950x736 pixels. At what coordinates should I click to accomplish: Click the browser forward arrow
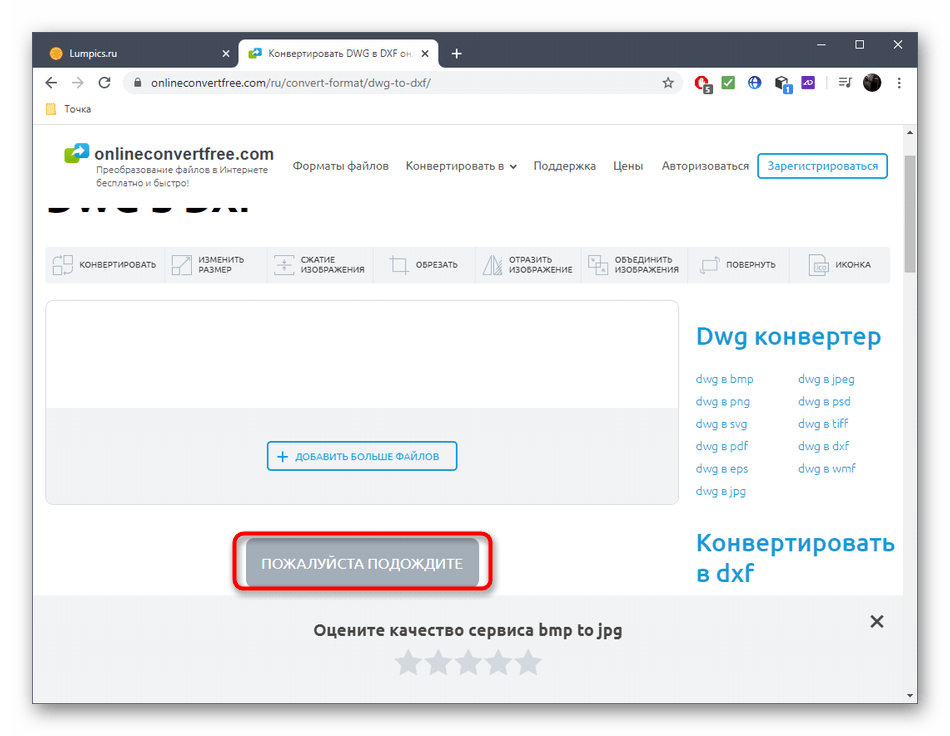78,83
